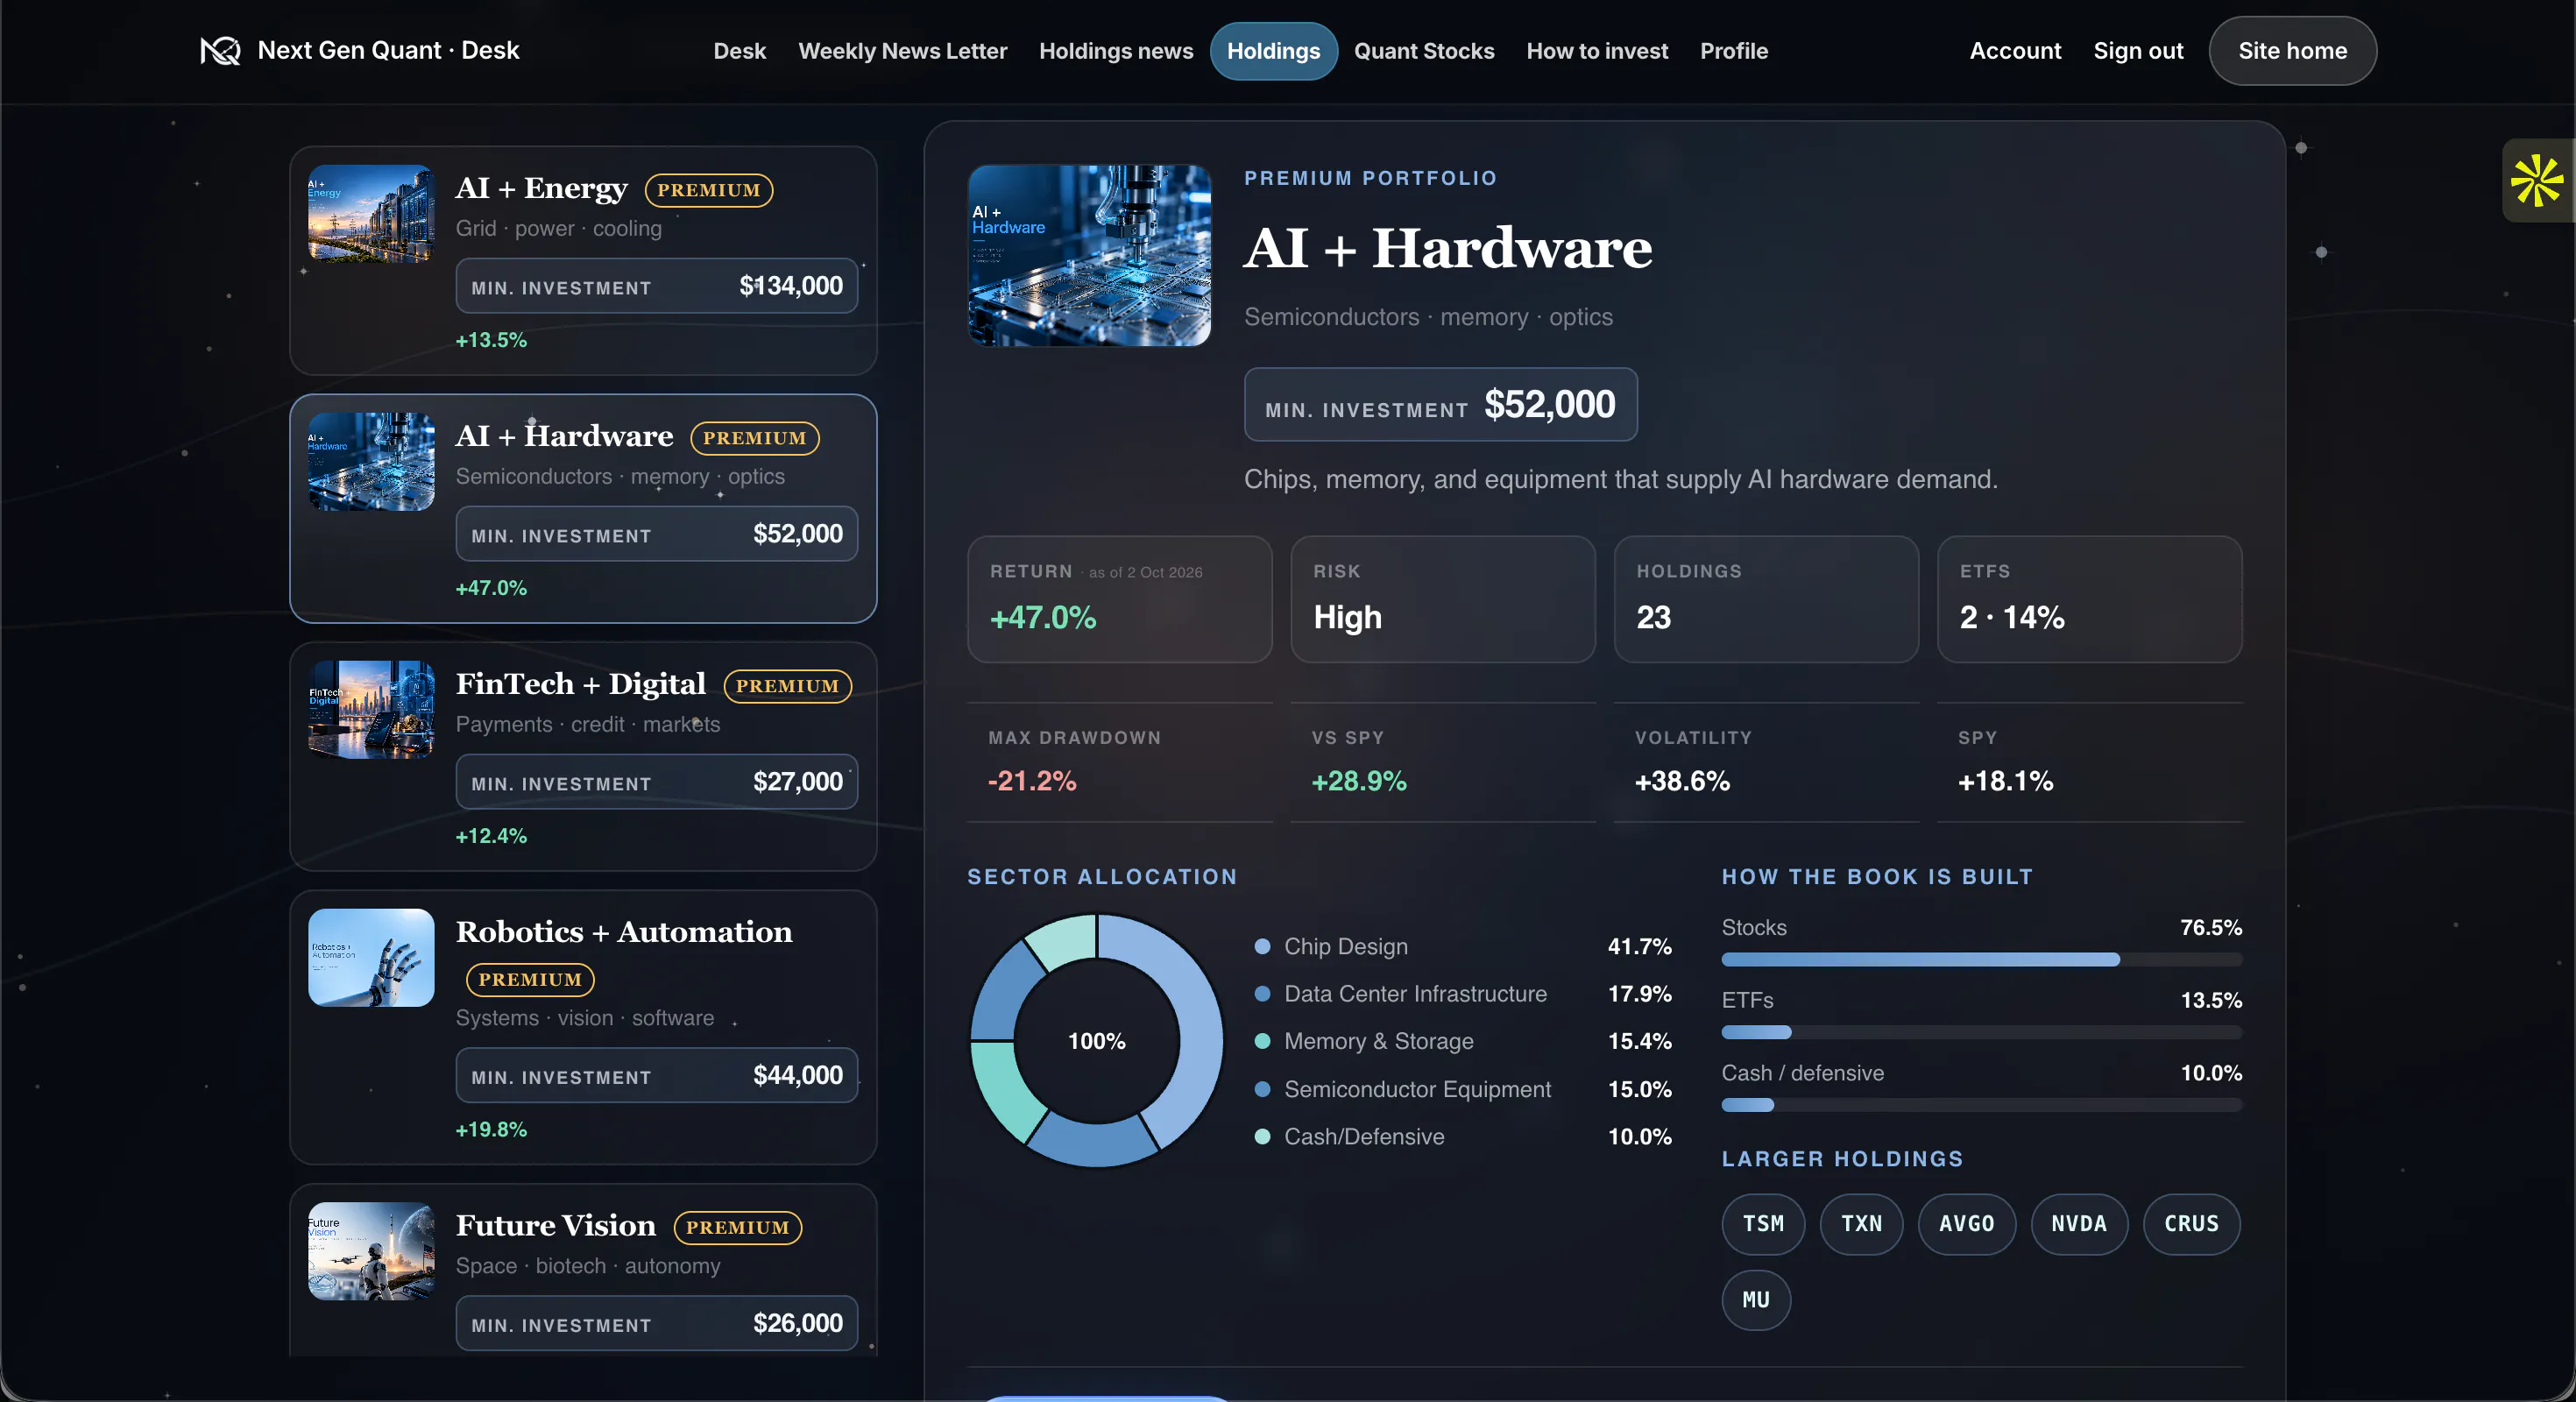The height and width of the screenshot is (1402, 2576).
Task: Open the Account link
Action: 2015,50
